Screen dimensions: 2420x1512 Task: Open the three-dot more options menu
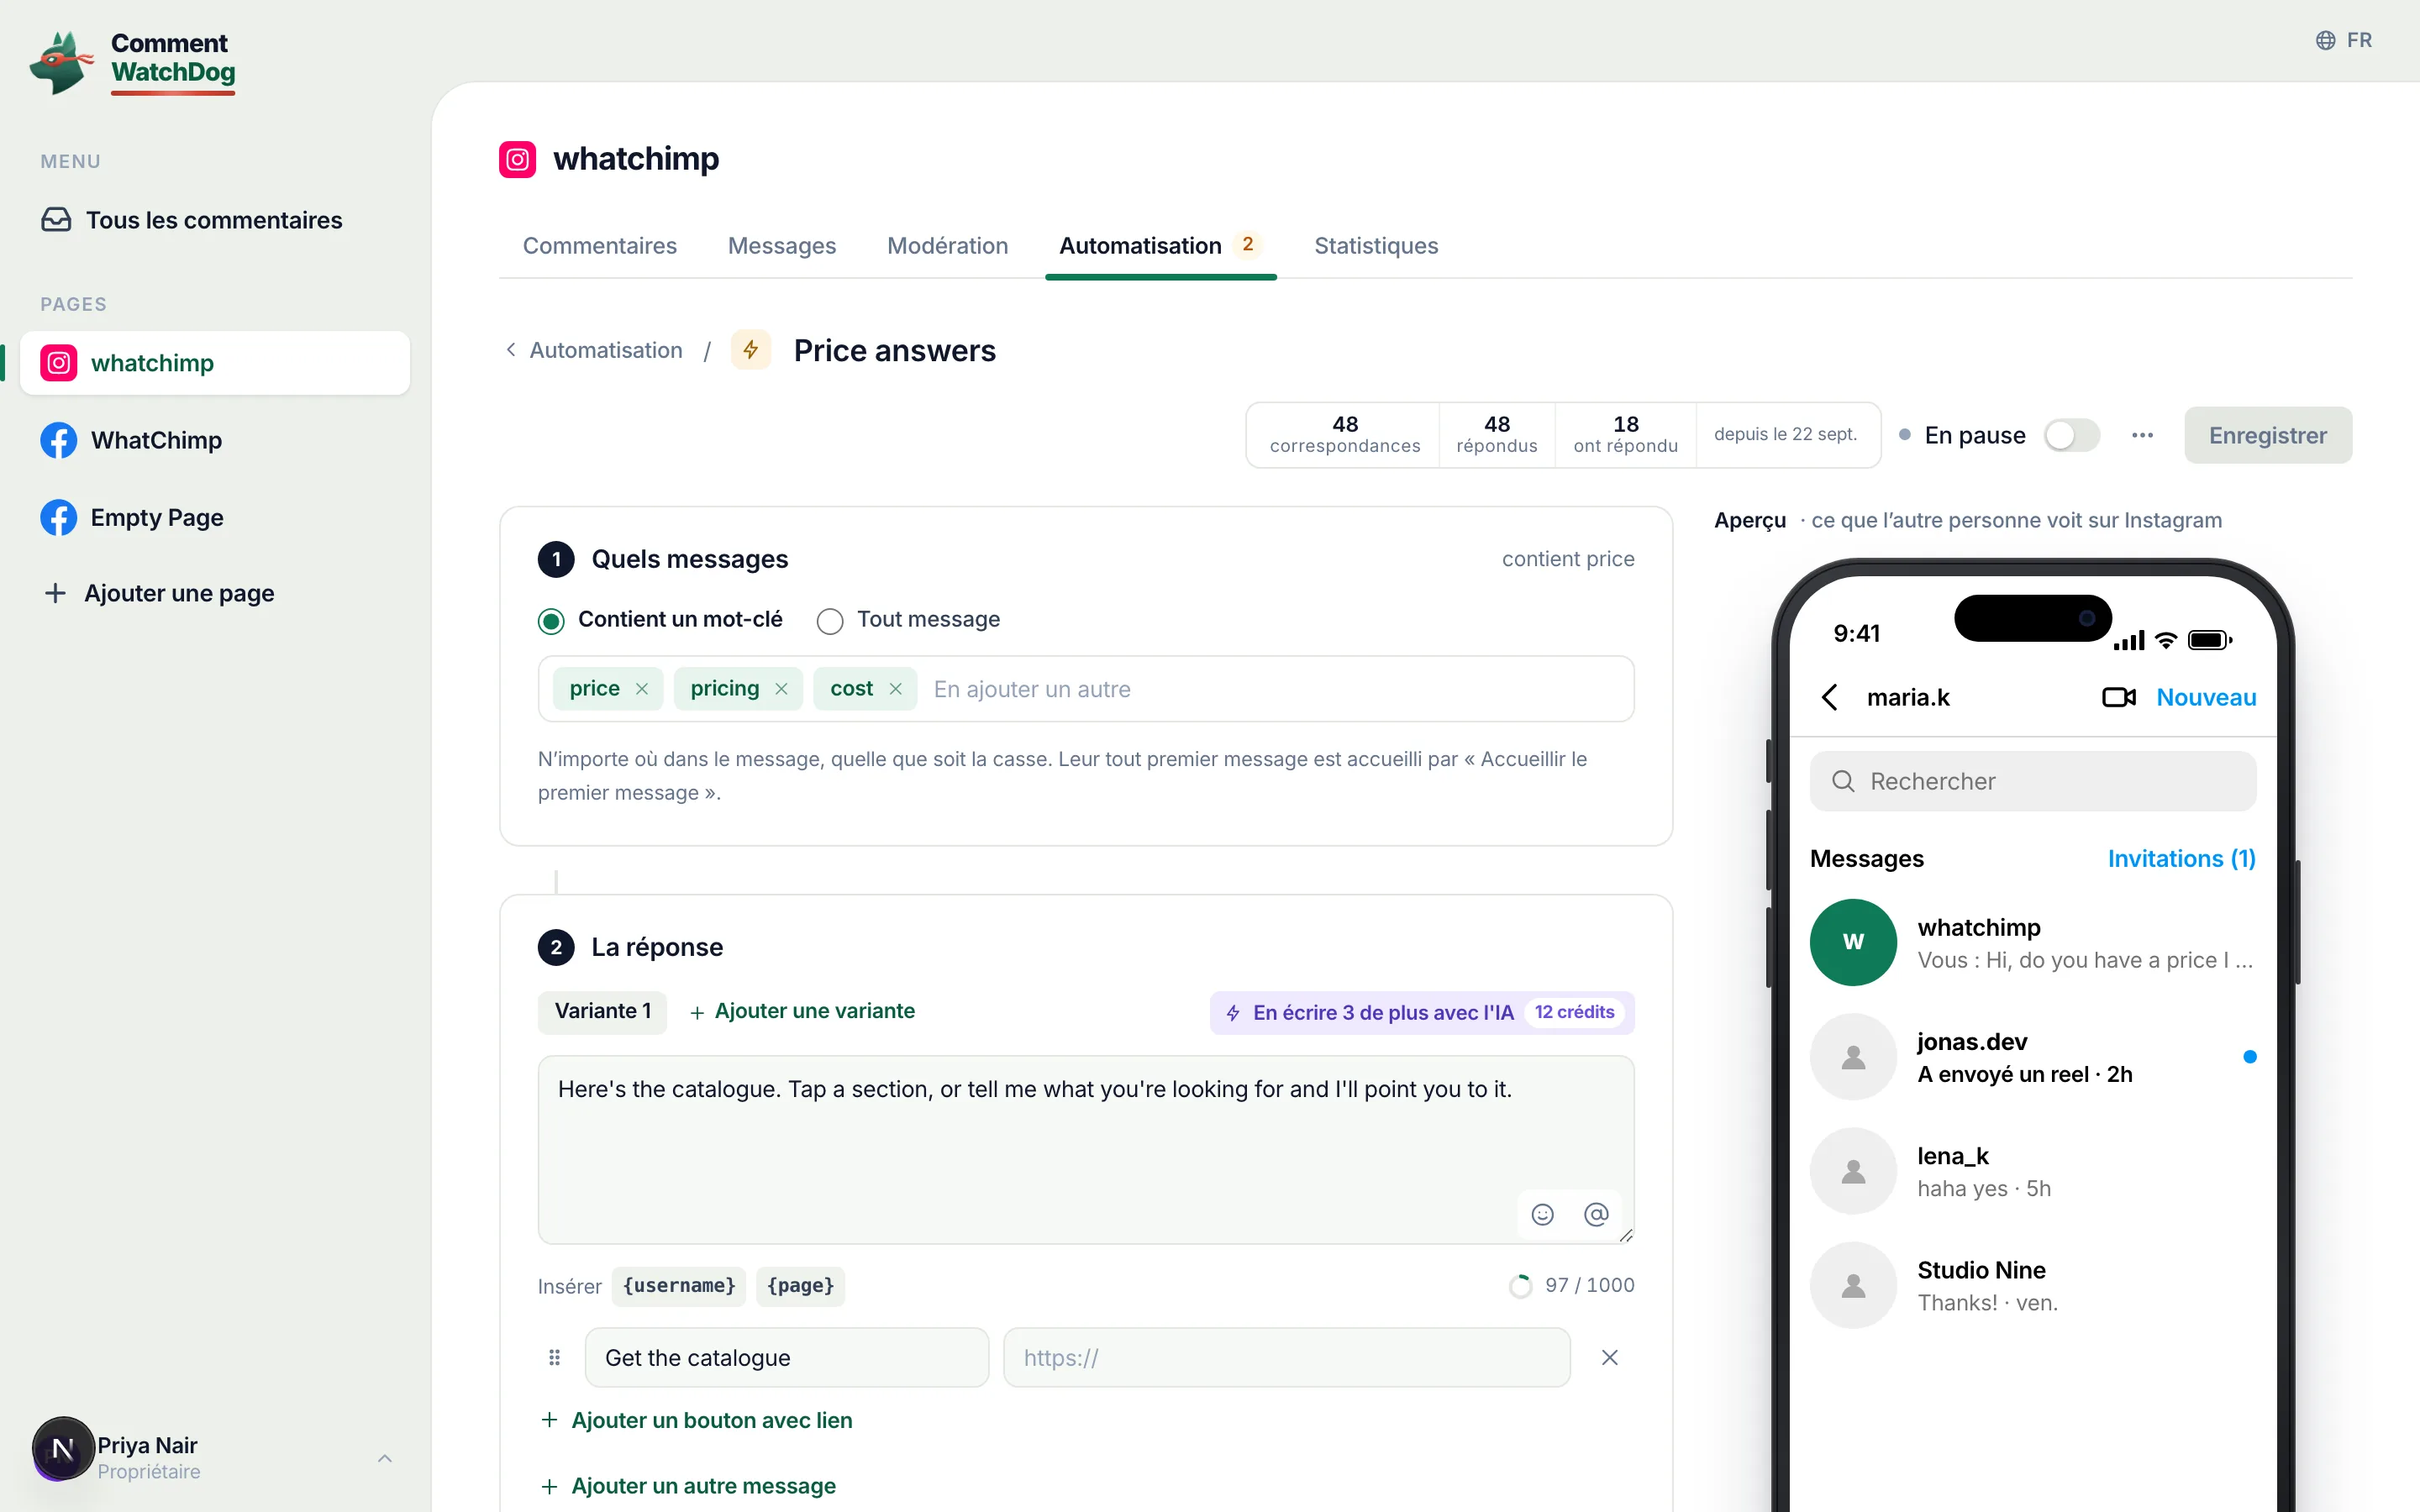[2142, 435]
